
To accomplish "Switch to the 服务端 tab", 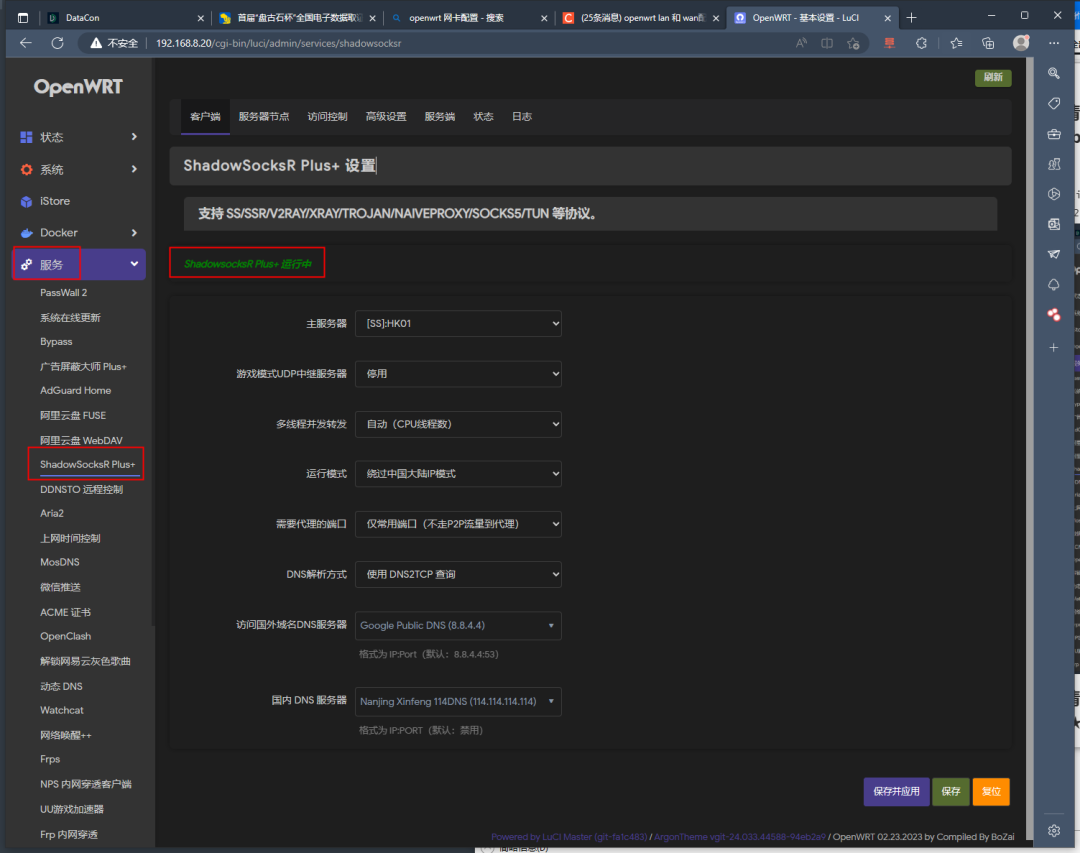I will pyautogui.click(x=439, y=116).
